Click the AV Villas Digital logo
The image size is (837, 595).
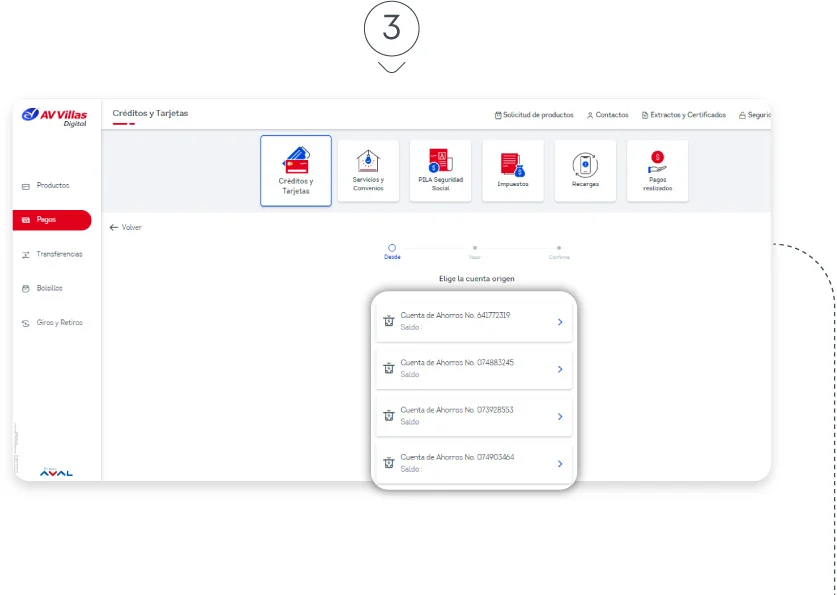click(55, 117)
